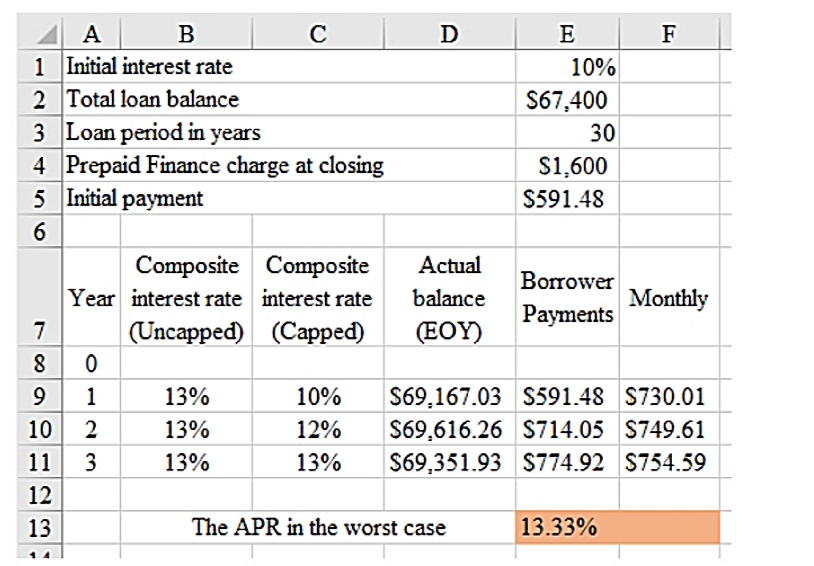Select the initial payment $591.48 cell in row 5
Screen dimensions: 814x566
pyautogui.click(x=565, y=198)
